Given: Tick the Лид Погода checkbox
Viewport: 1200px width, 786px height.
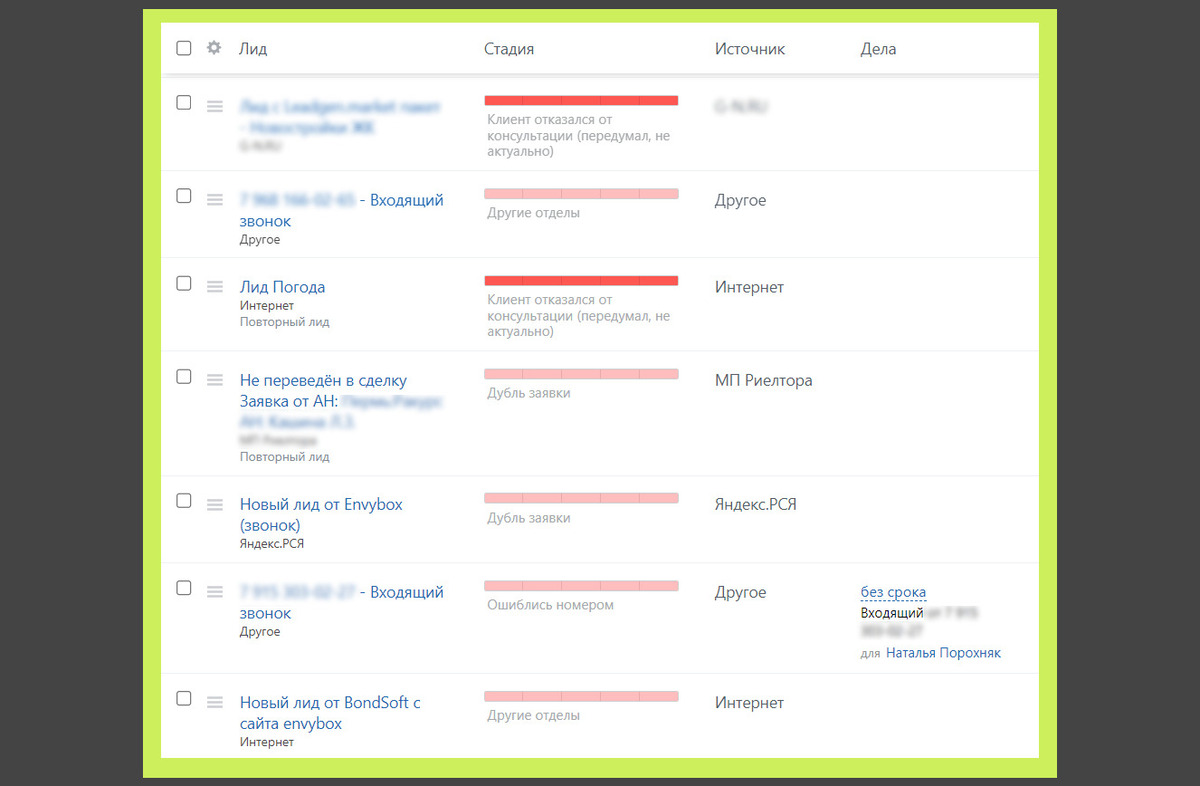Looking at the screenshot, I should click(x=183, y=283).
